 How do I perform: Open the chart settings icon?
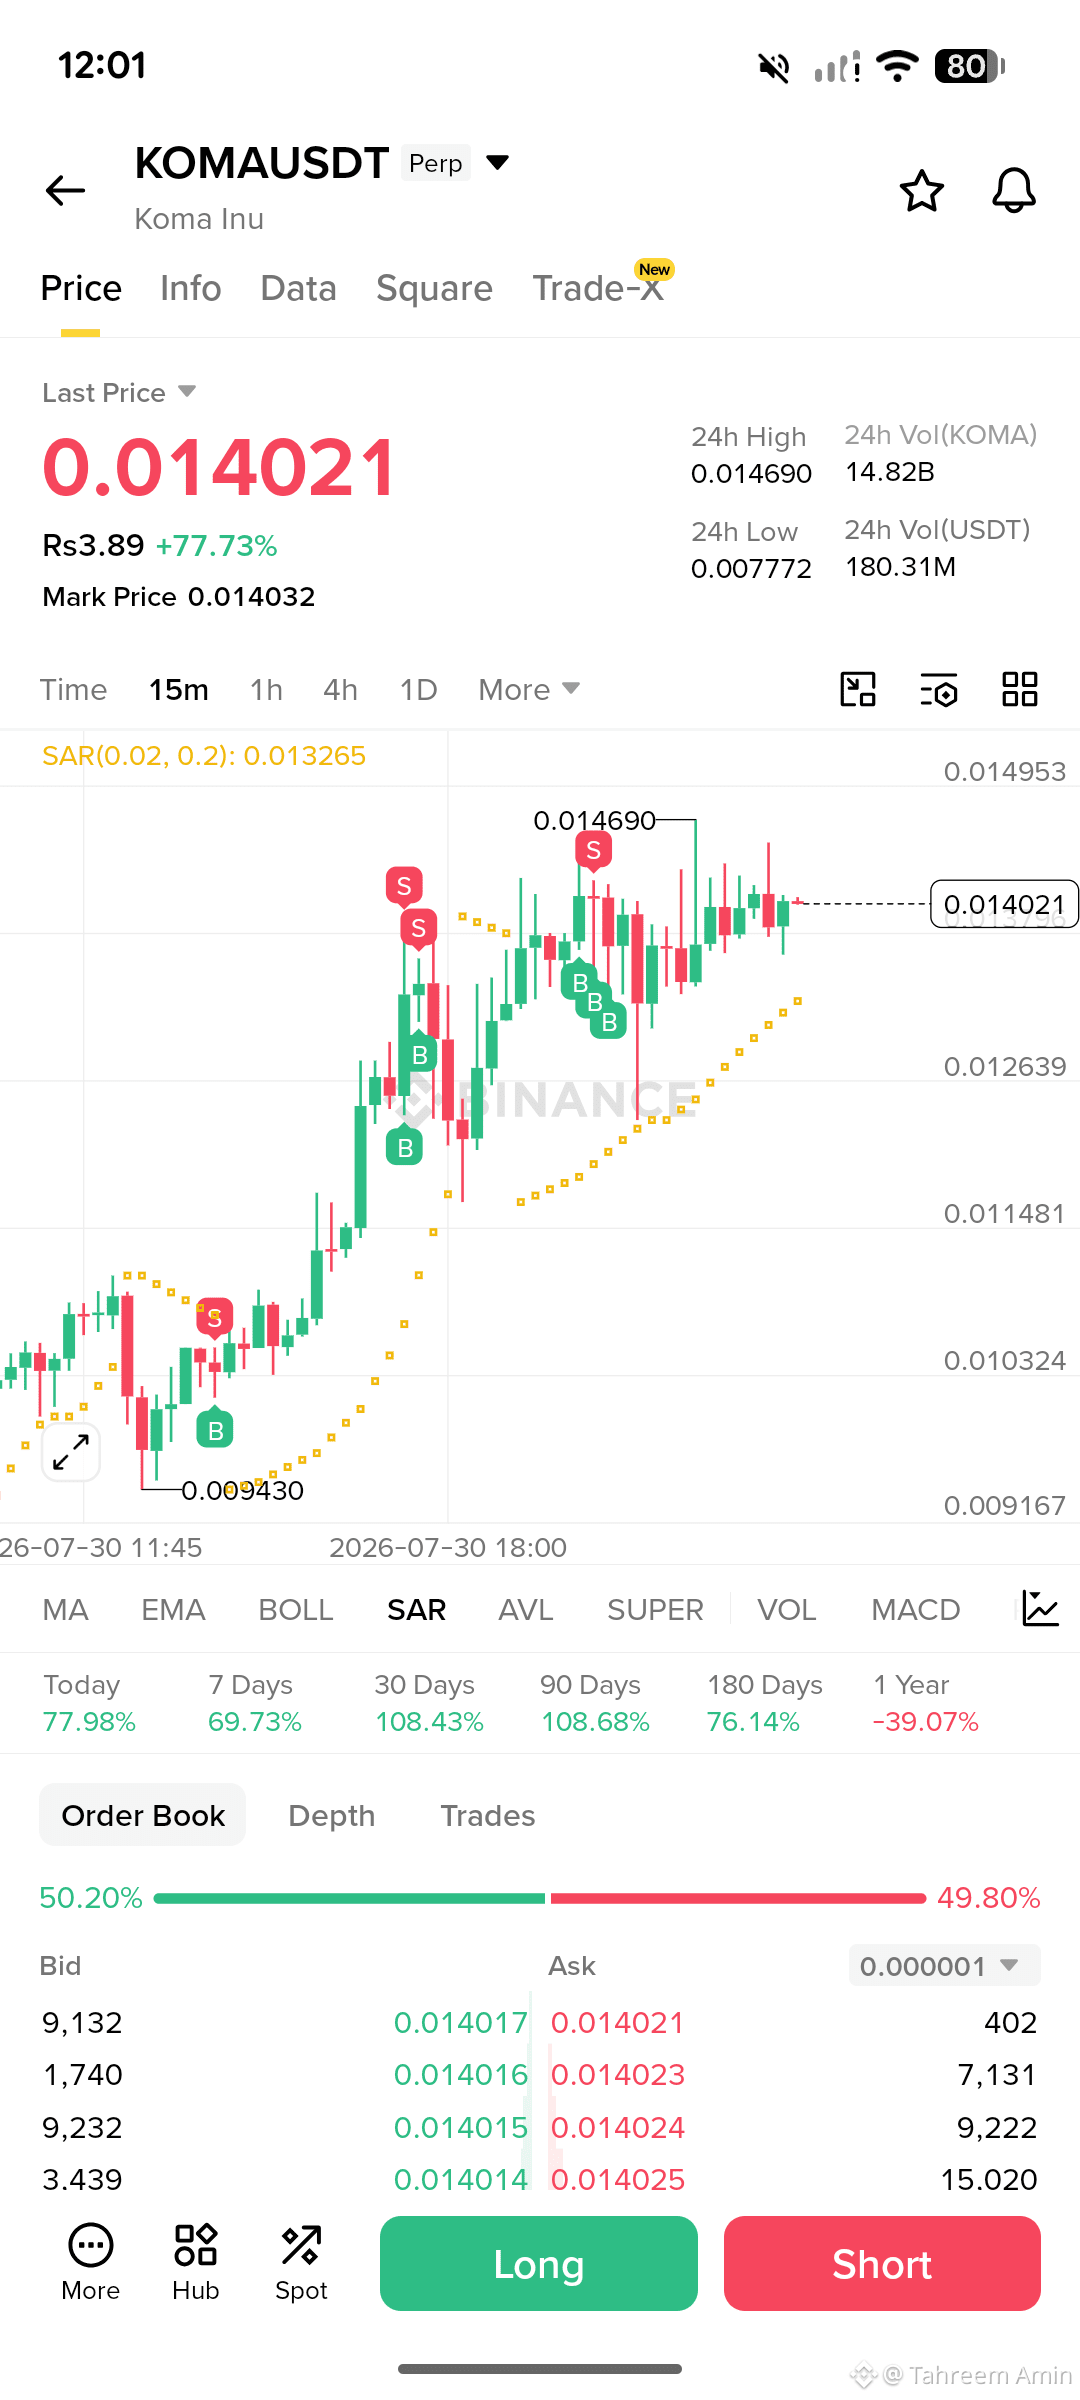[x=939, y=689]
